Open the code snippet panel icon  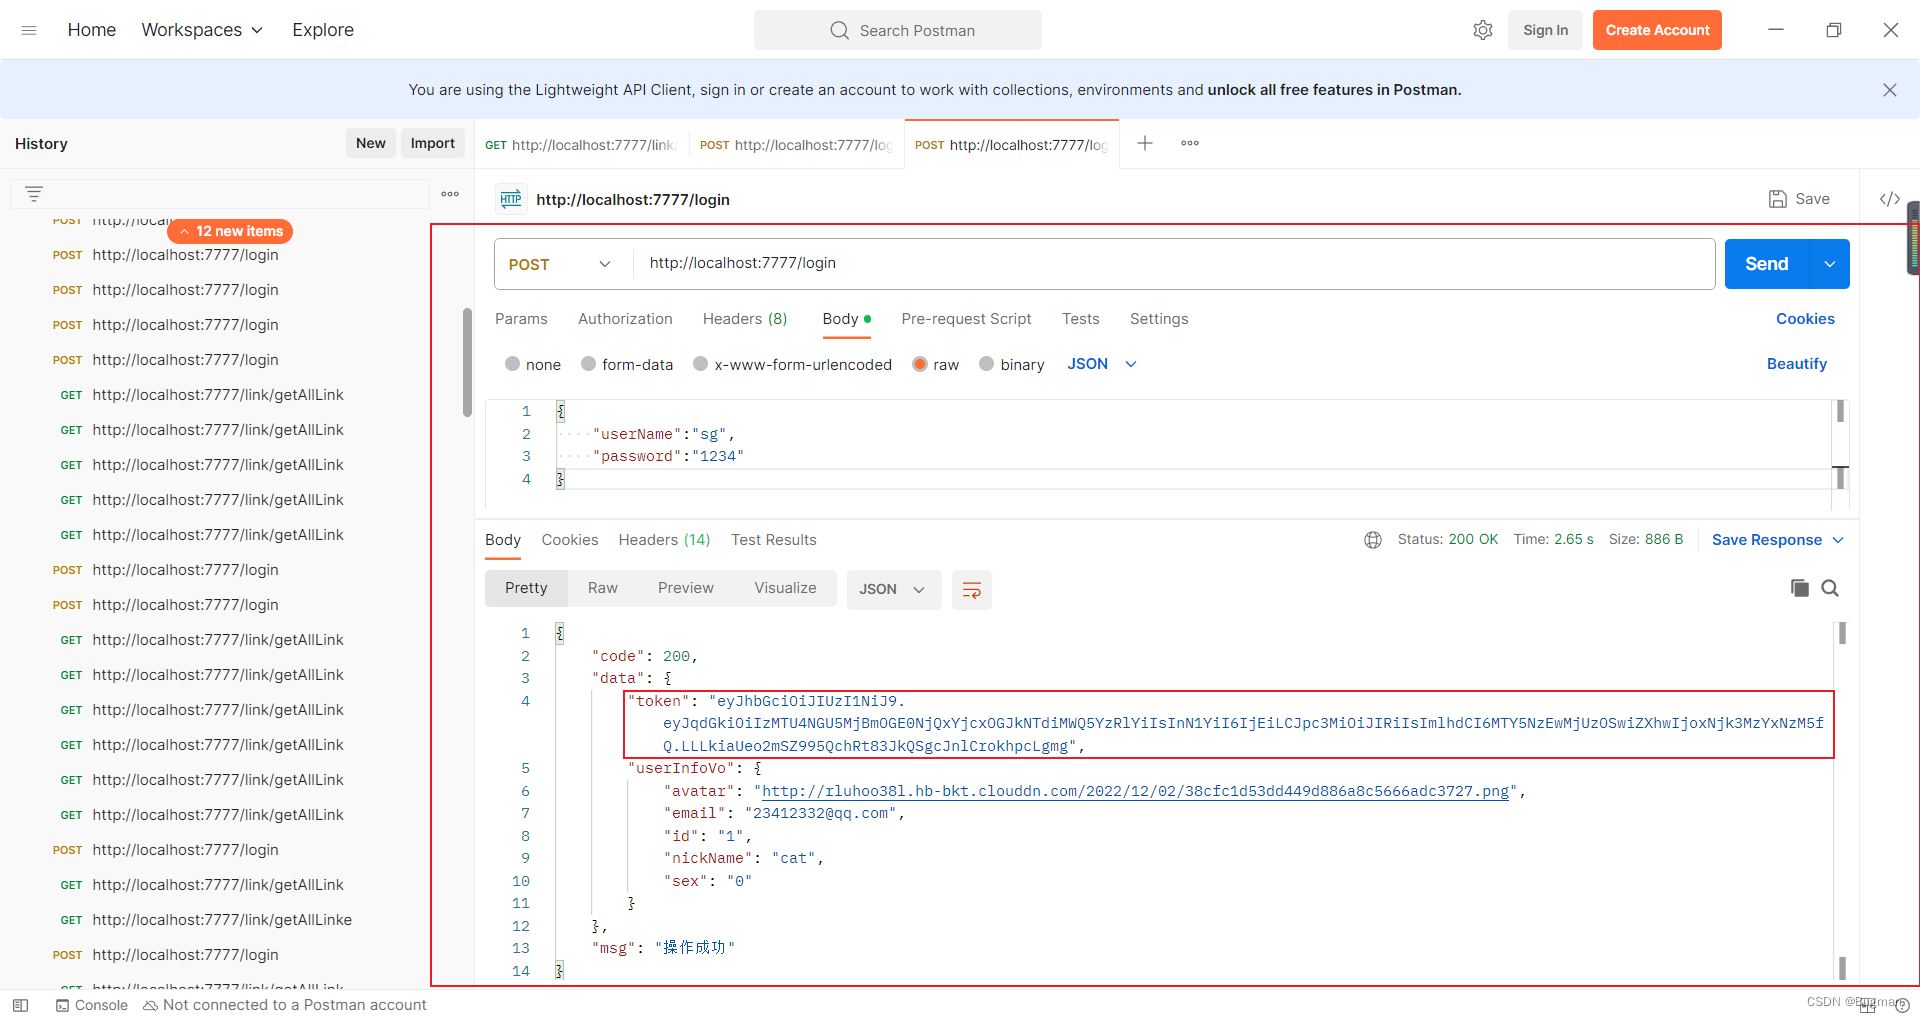pyautogui.click(x=1889, y=199)
